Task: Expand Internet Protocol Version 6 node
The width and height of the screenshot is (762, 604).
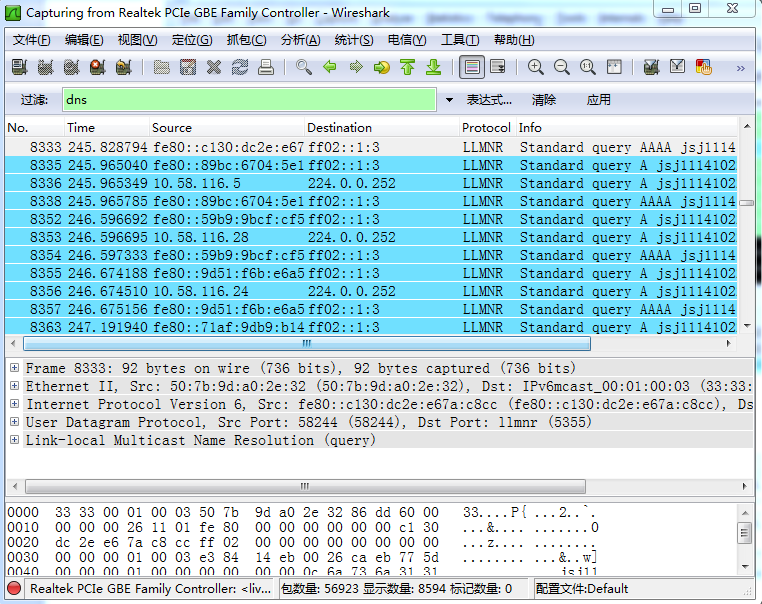Action: tap(15, 403)
